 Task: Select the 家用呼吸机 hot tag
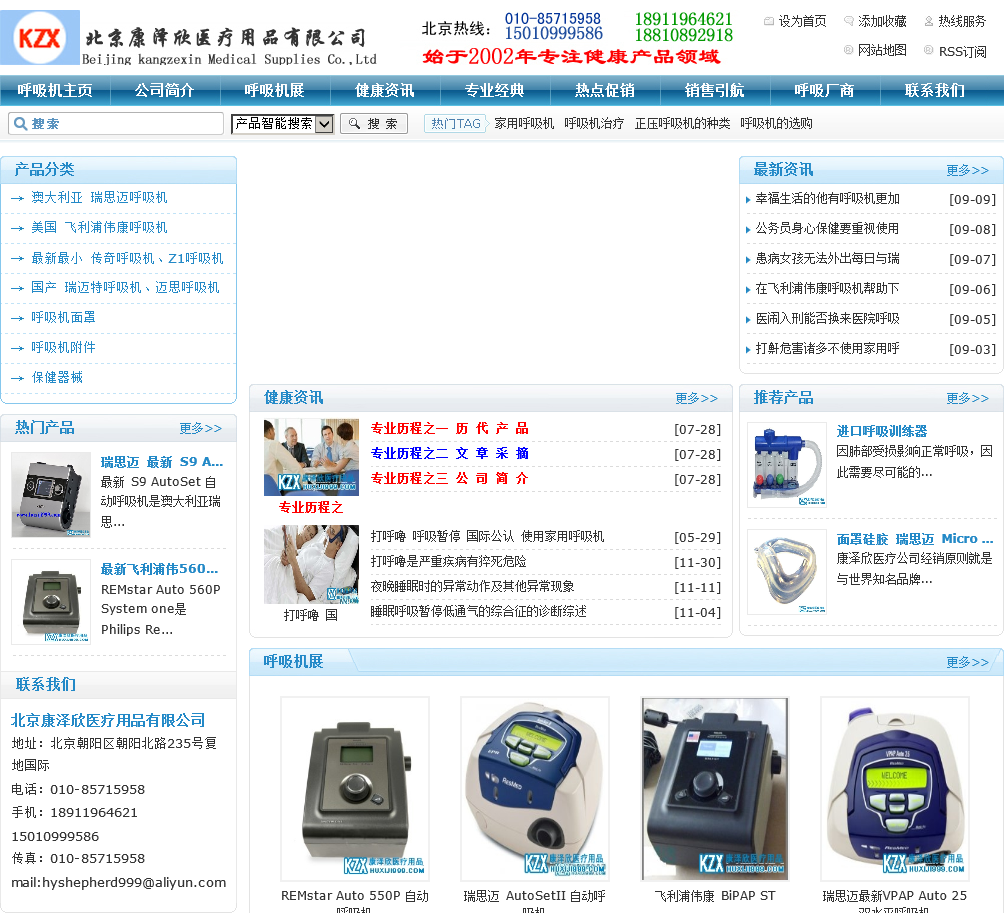tap(524, 124)
